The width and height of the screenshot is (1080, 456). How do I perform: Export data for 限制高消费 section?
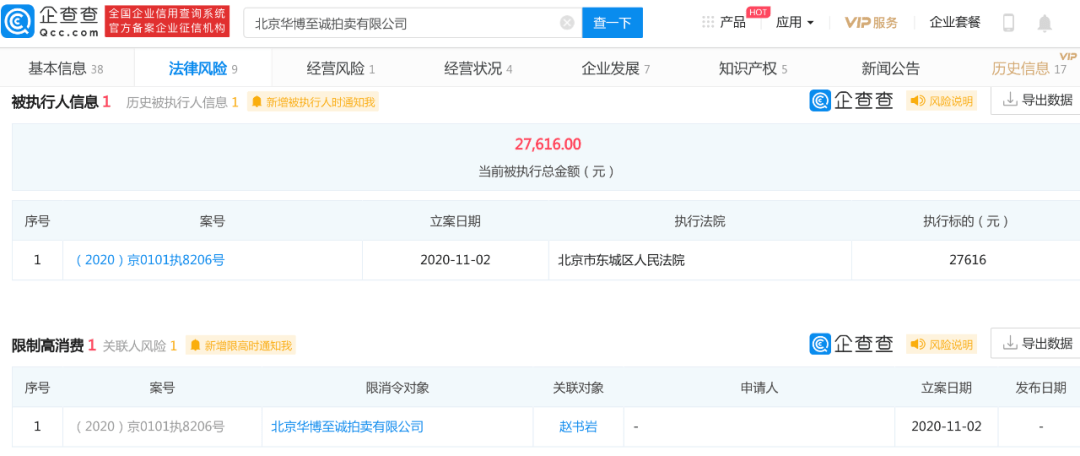coord(1037,343)
